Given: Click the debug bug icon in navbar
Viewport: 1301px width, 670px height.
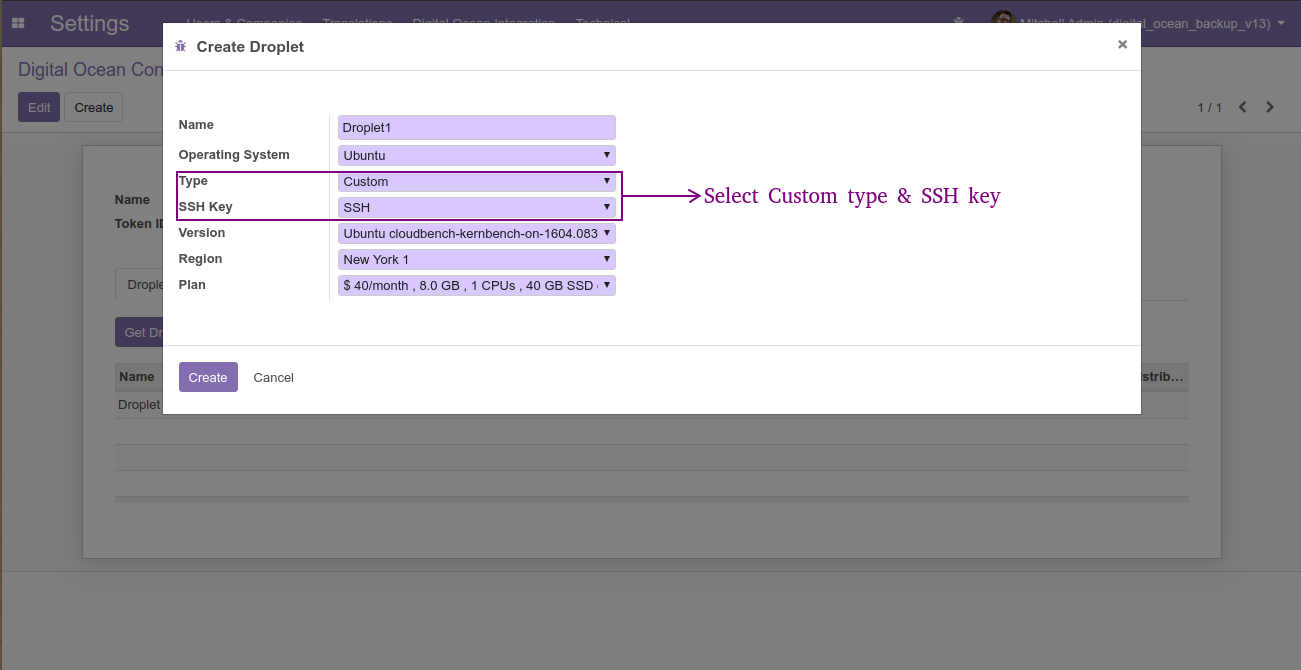Looking at the screenshot, I should click(x=960, y=23).
